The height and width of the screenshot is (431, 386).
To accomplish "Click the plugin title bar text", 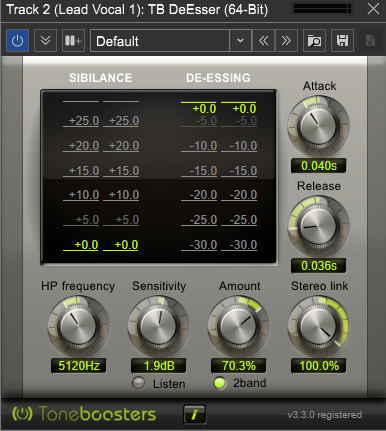I will [x=137, y=9].
